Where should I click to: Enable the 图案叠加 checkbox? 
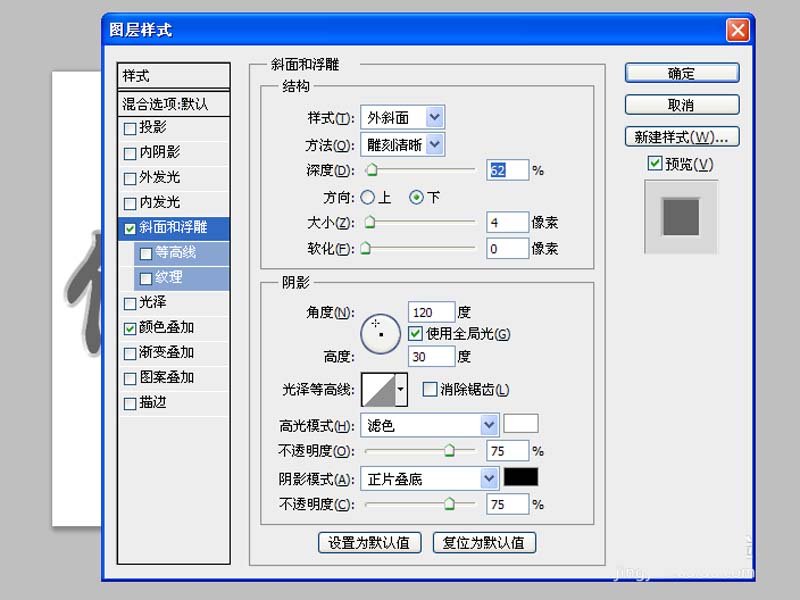click(130, 378)
